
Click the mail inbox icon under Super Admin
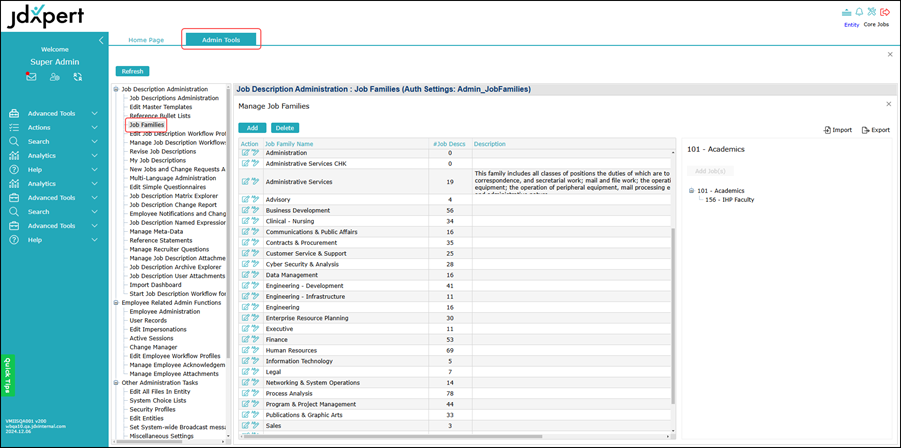(31, 77)
